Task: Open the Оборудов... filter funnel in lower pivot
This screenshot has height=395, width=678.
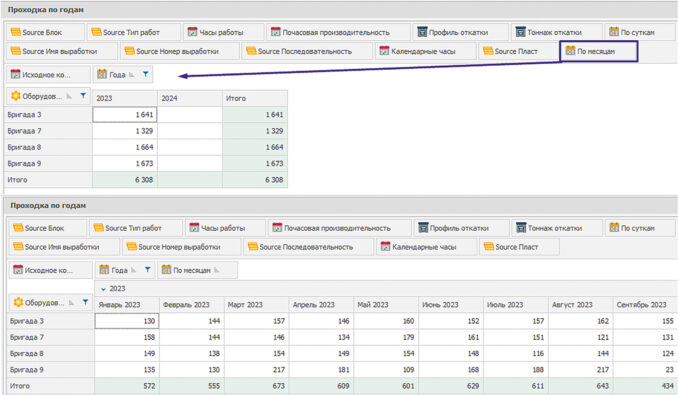Action: point(85,303)
